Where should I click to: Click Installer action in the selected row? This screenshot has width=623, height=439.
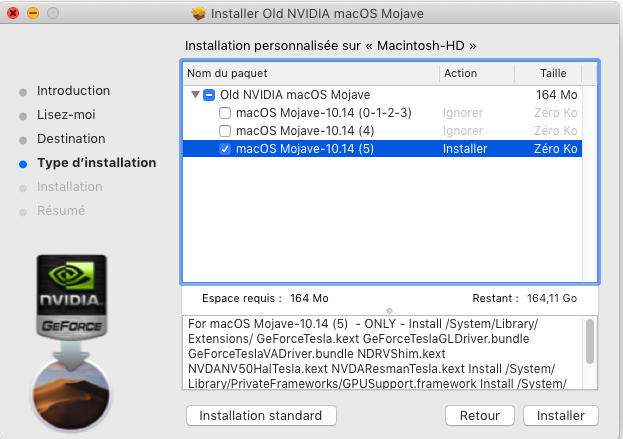pyautogui.click(x=465, y=149)
